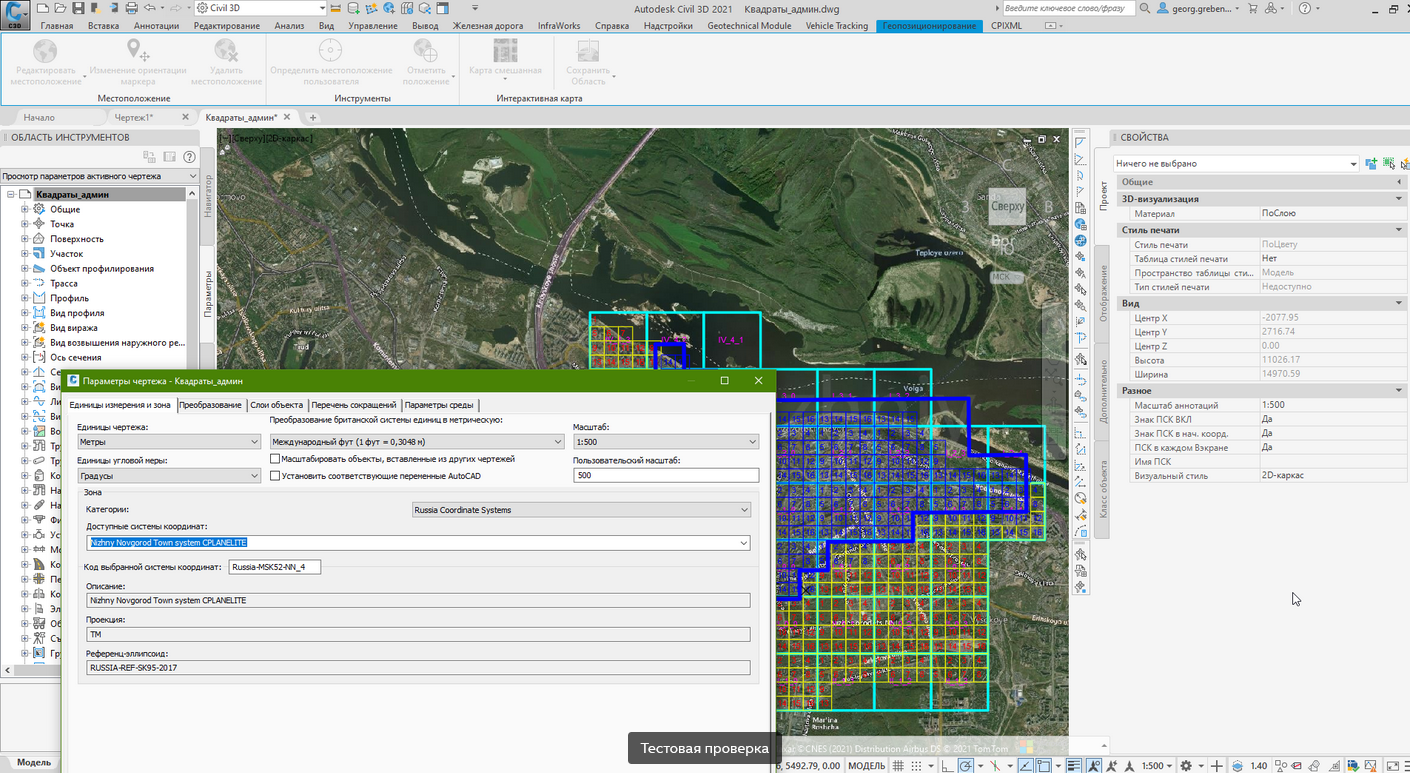Screen dimensions: 1410x773
Task: Enable 'Масштабировать объекты, вставленные из других чертежей' checkbox
Action: point(275,459)
